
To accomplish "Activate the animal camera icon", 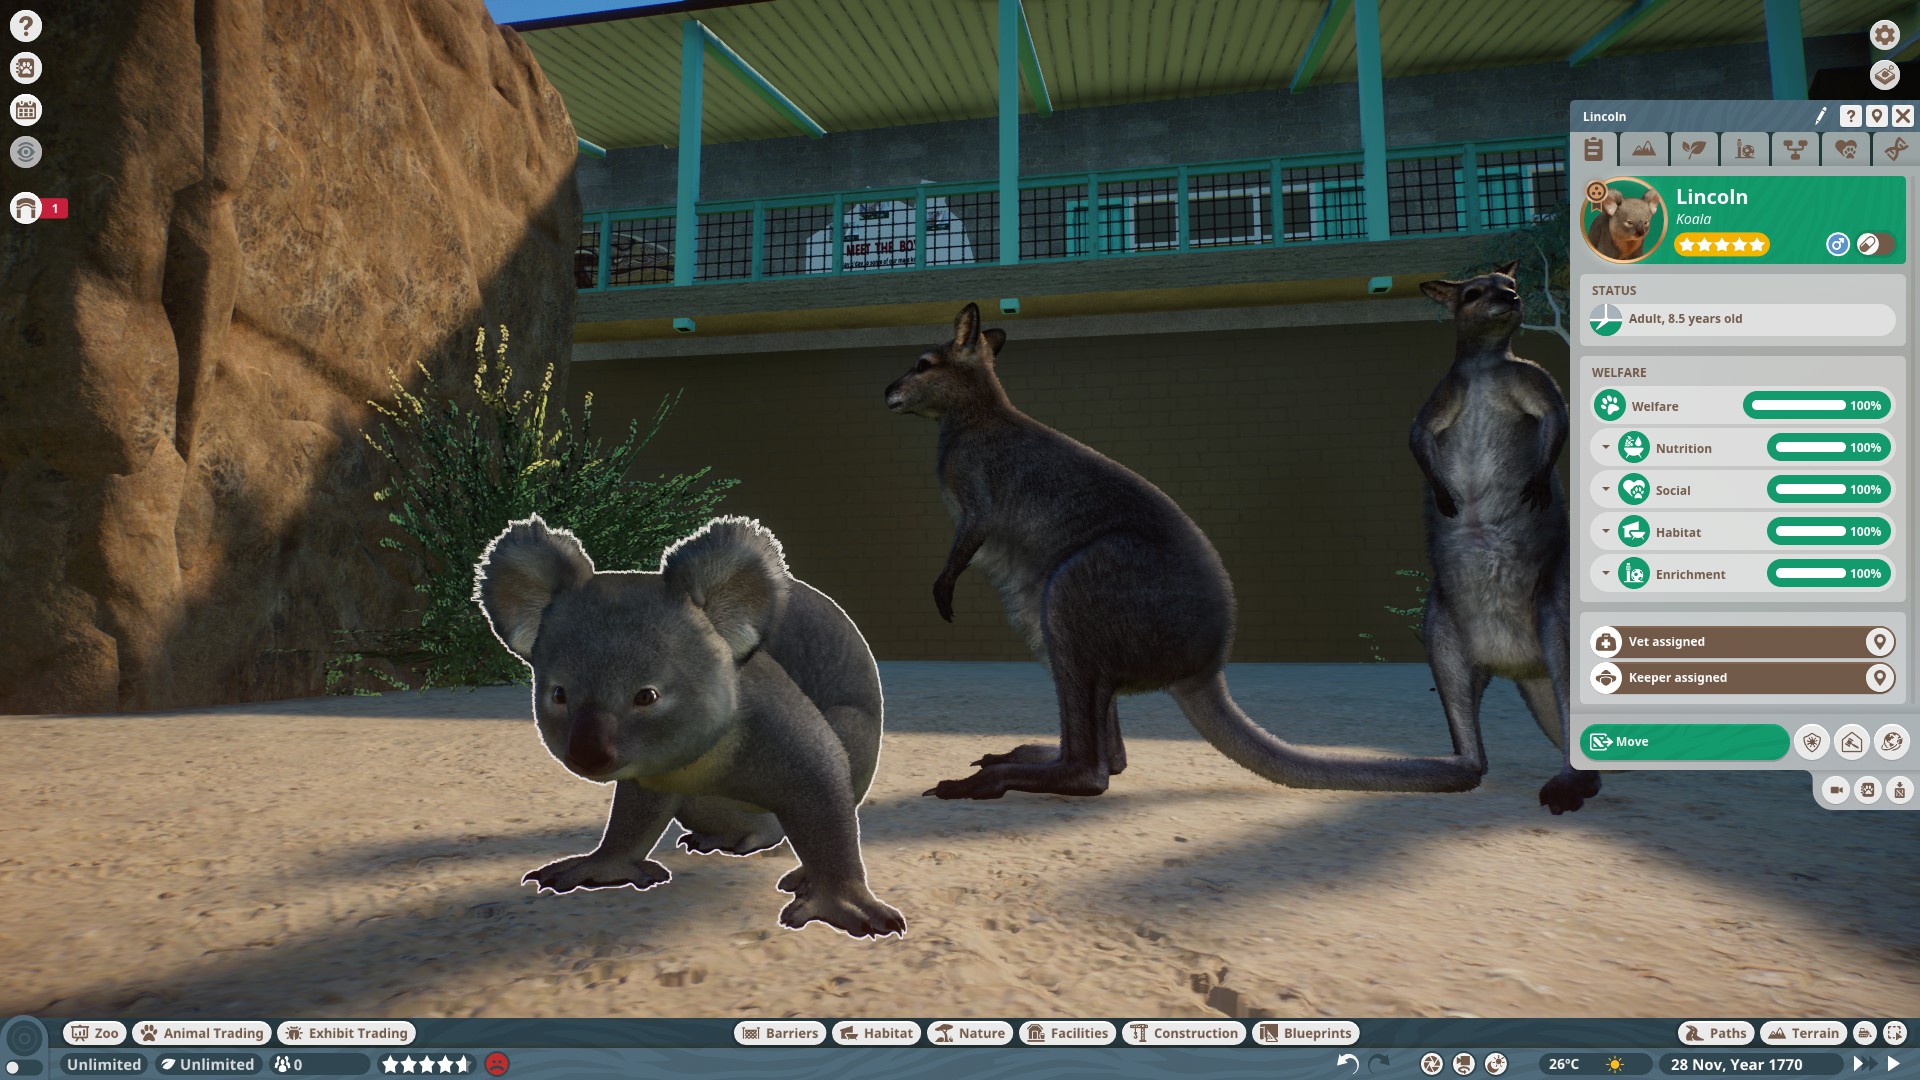I will [1836, 790].
